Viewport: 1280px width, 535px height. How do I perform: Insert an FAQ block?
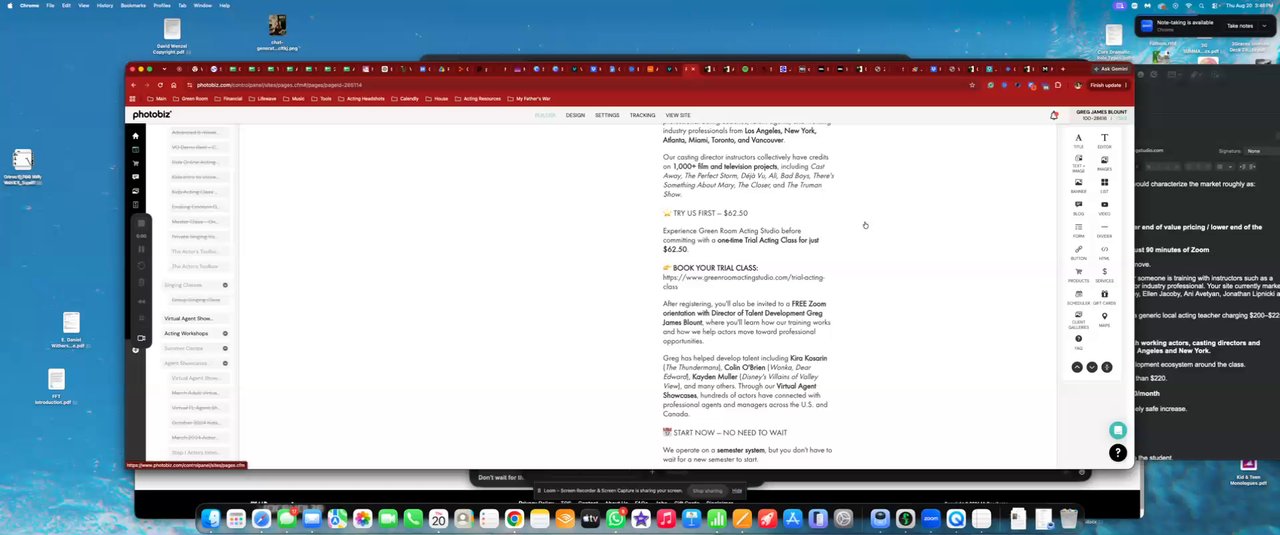click(x=1078, y=342)
